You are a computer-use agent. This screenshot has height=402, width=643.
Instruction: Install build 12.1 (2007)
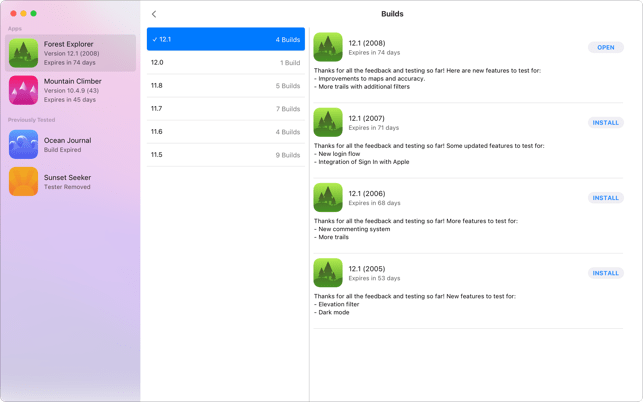606,123
